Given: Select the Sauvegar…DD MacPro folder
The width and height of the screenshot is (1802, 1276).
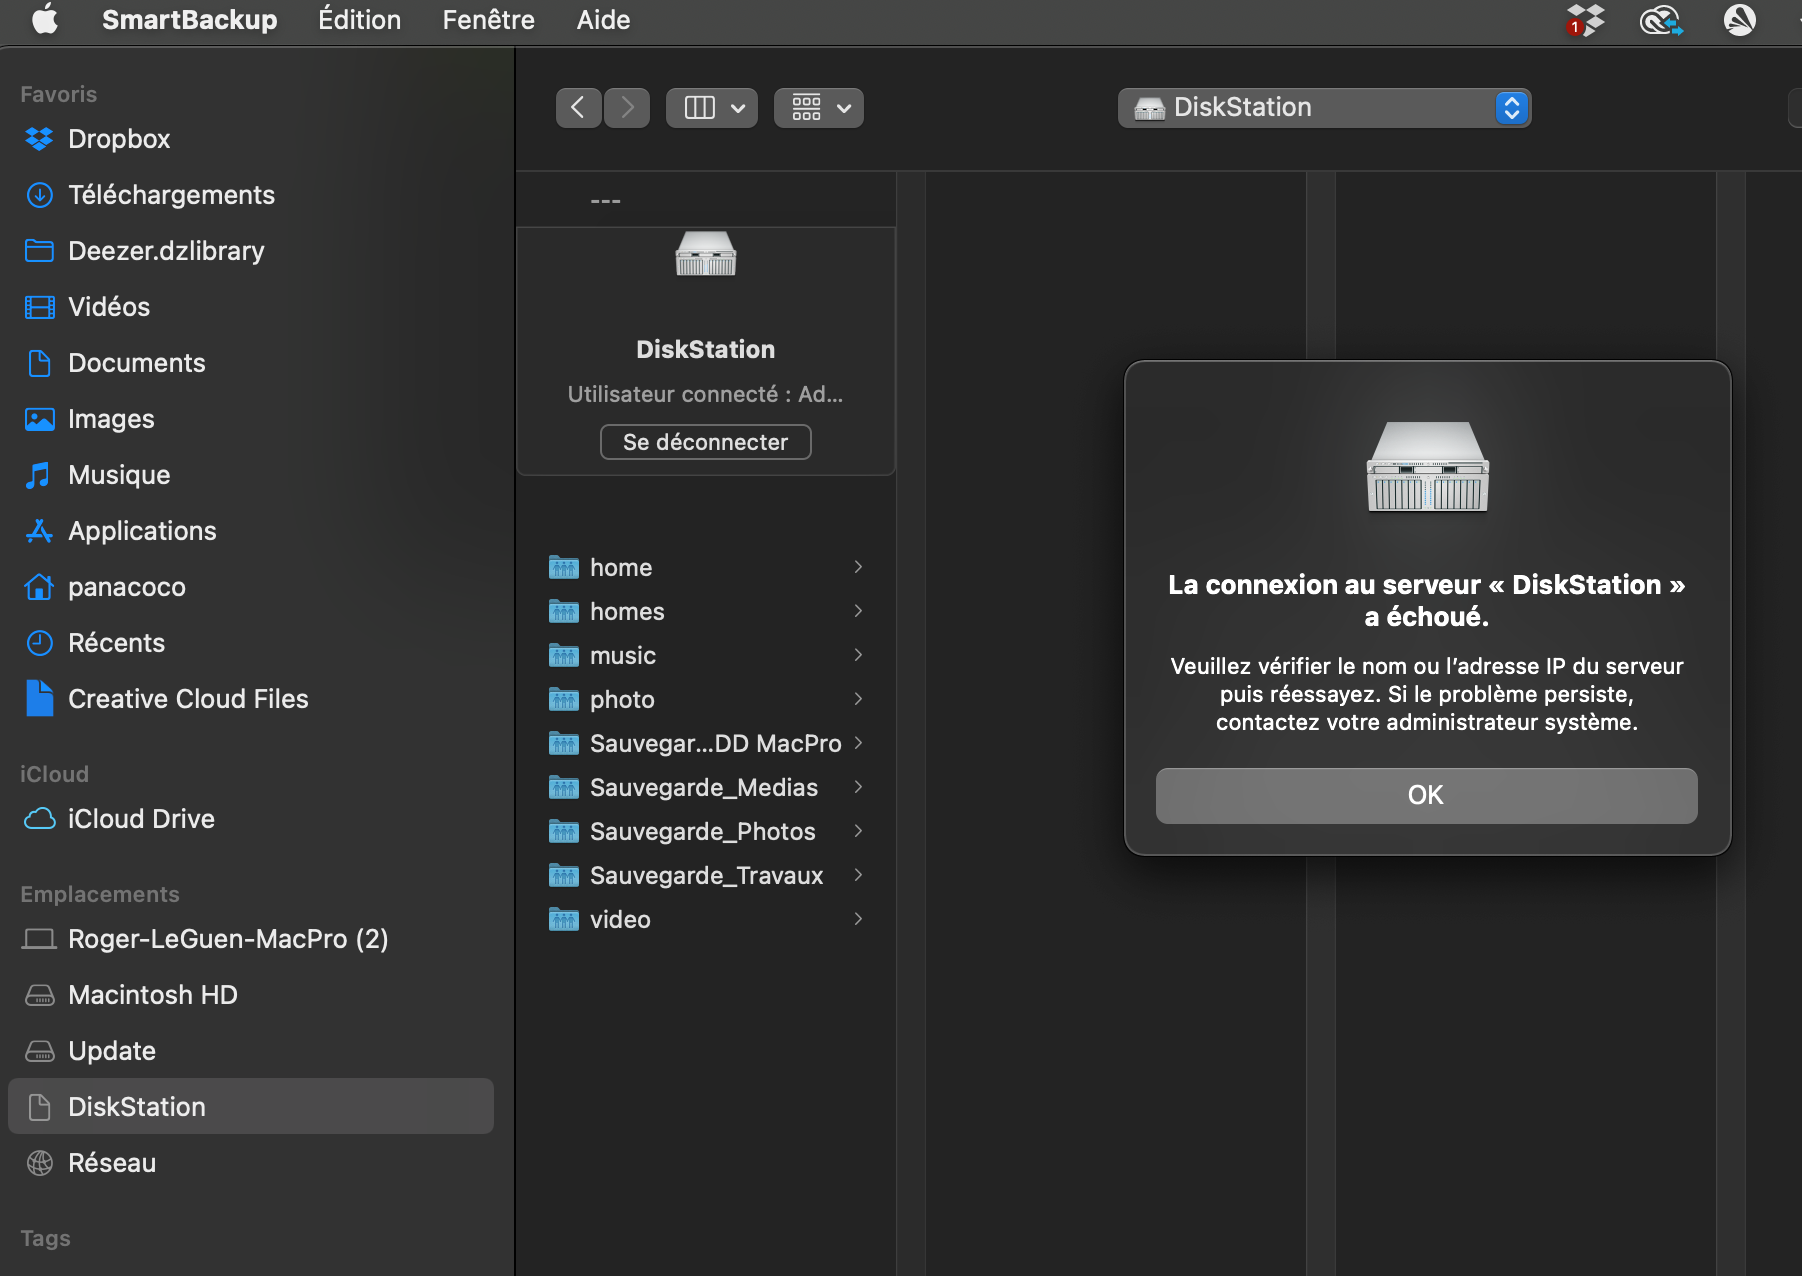Looking at the screenshot, I should point(705,743).
